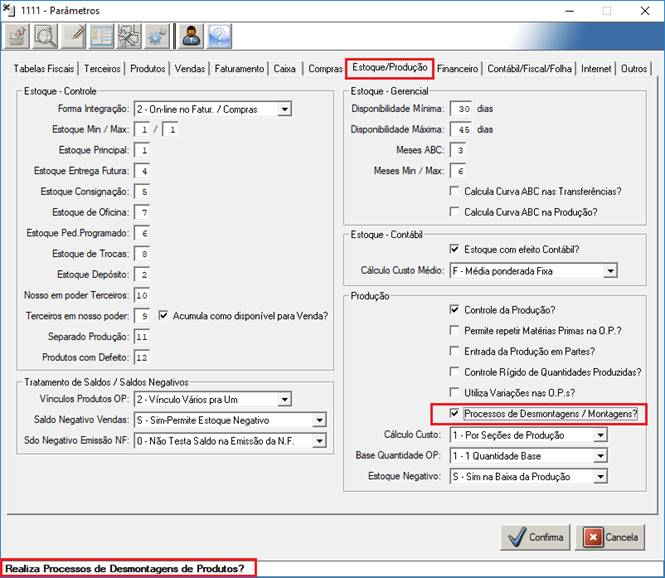Click the Estoque Max field after the slash
The height and width of the screenshot is (578, 665).
(170, 129)
